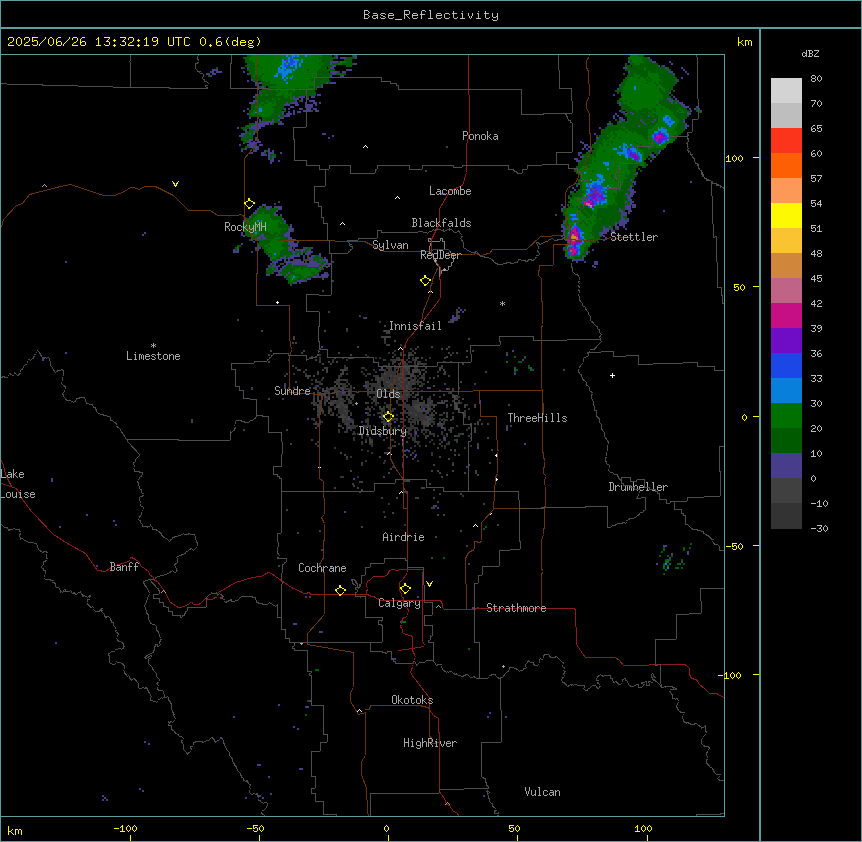The height and width of the screenshot is (842, 862).
Task: Click the Stettler city label
Action: tap(634, 237)
